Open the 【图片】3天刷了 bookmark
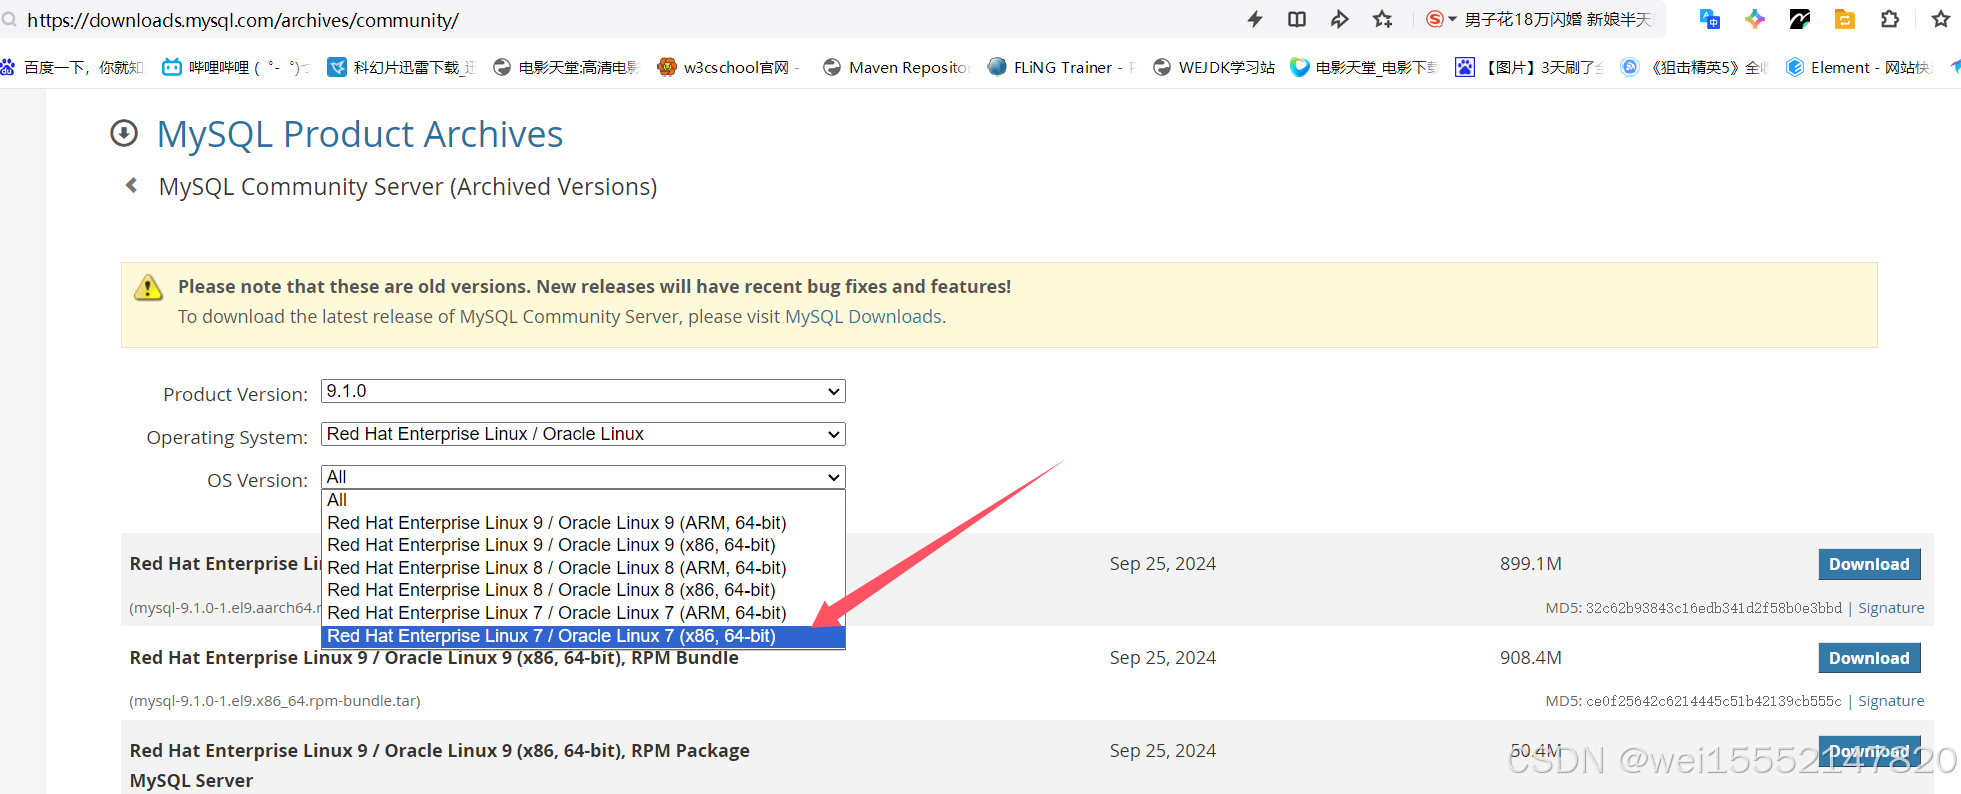The height and width of the screenshot is (794, 1961). (x=1529, y=67)
